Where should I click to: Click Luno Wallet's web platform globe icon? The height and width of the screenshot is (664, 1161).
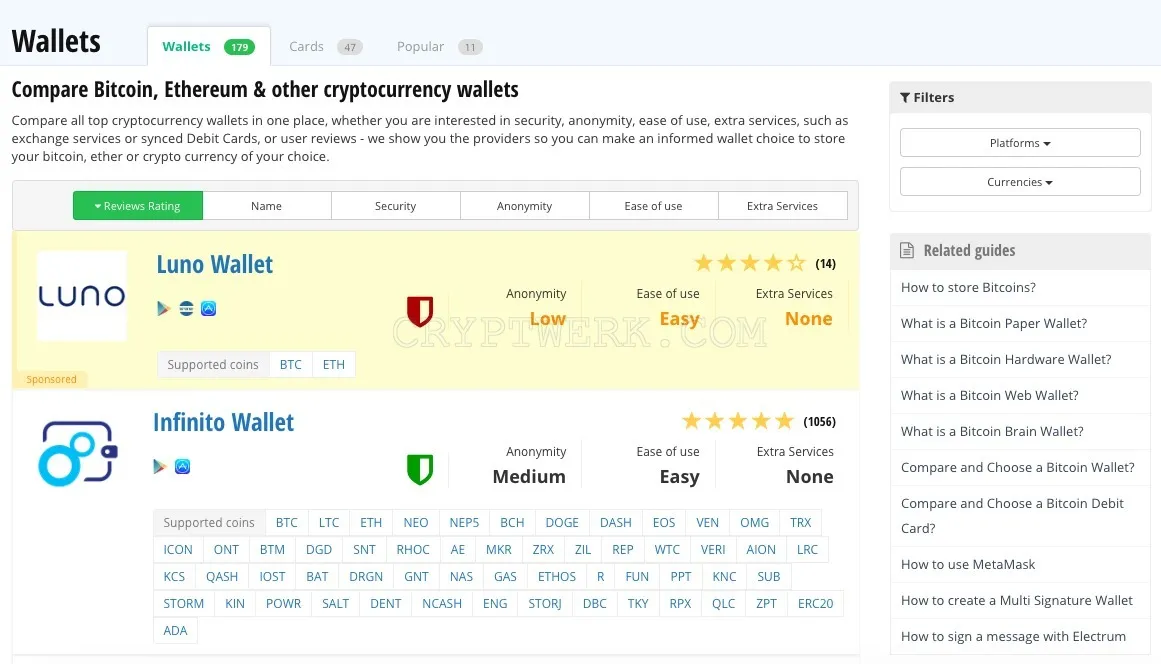(x=187, y=309)
